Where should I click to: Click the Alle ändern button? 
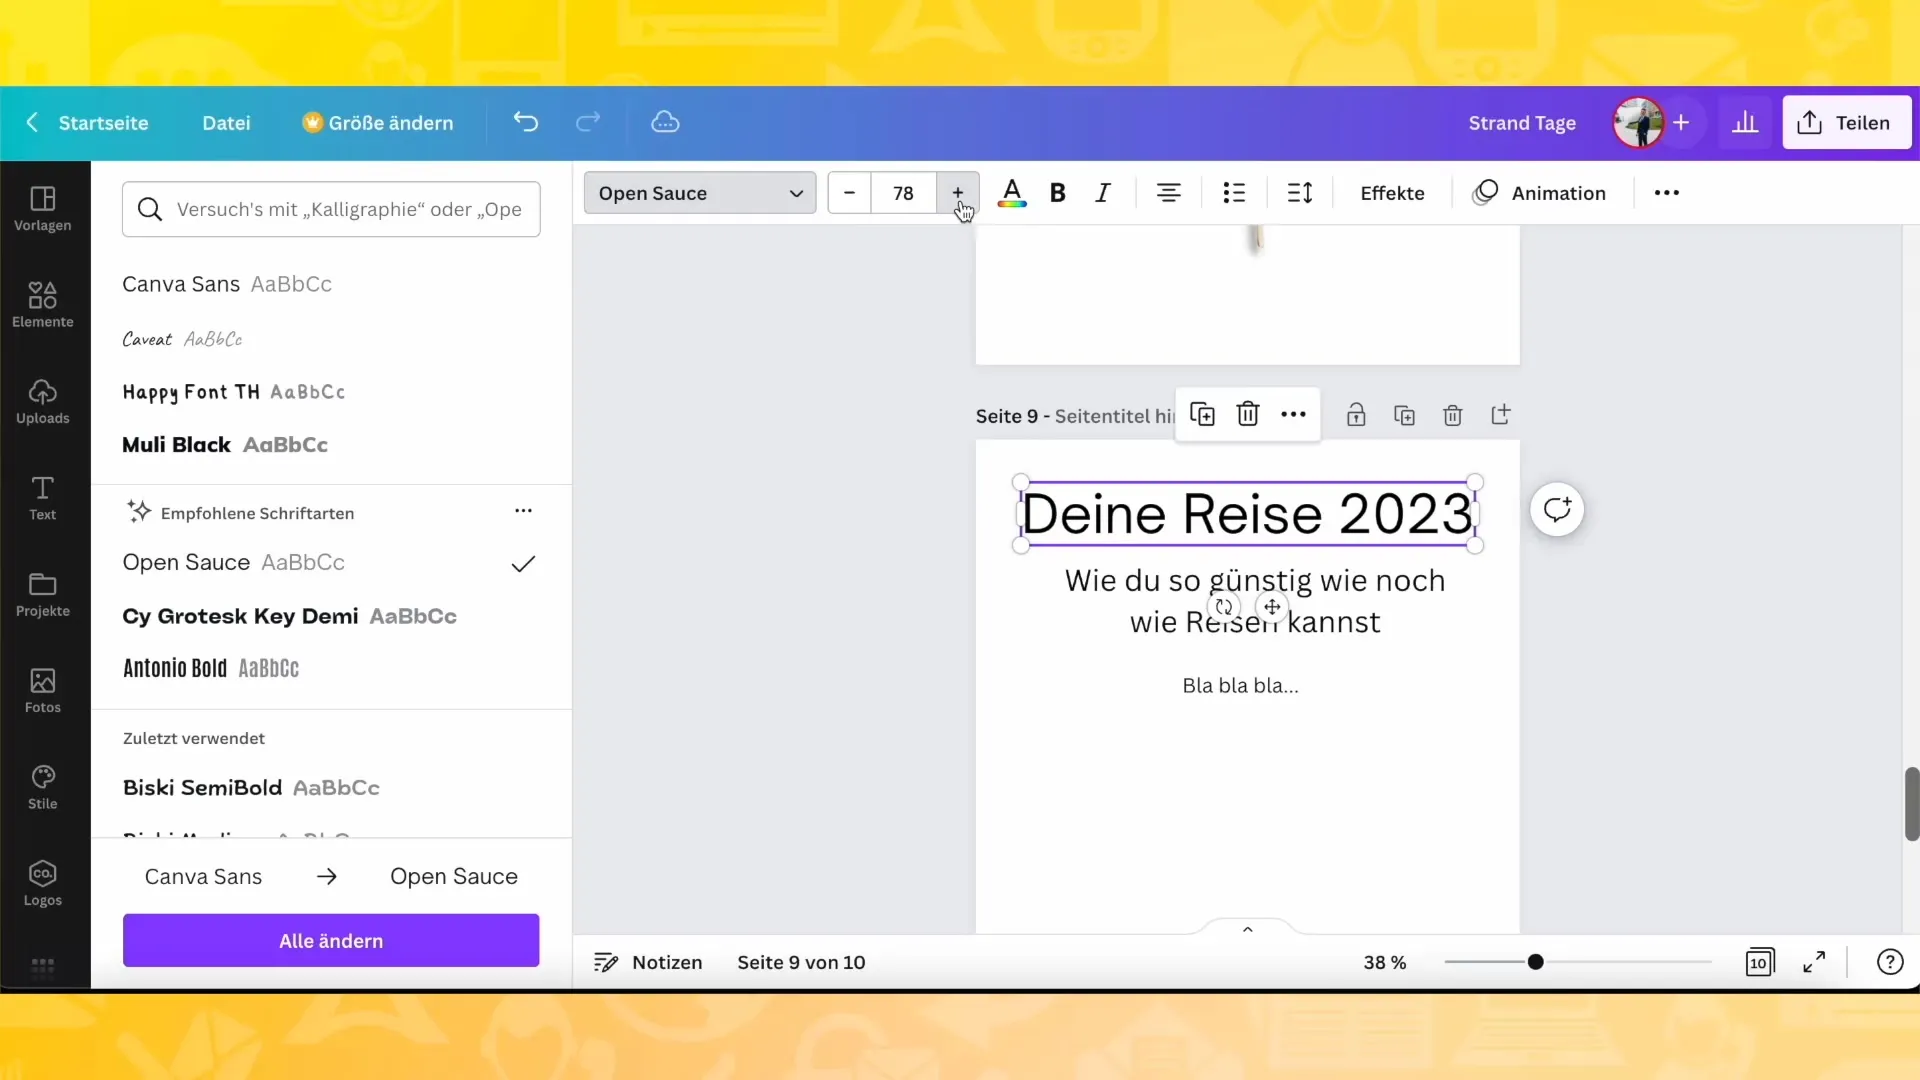pyautogui.click(x=331, y=940)
